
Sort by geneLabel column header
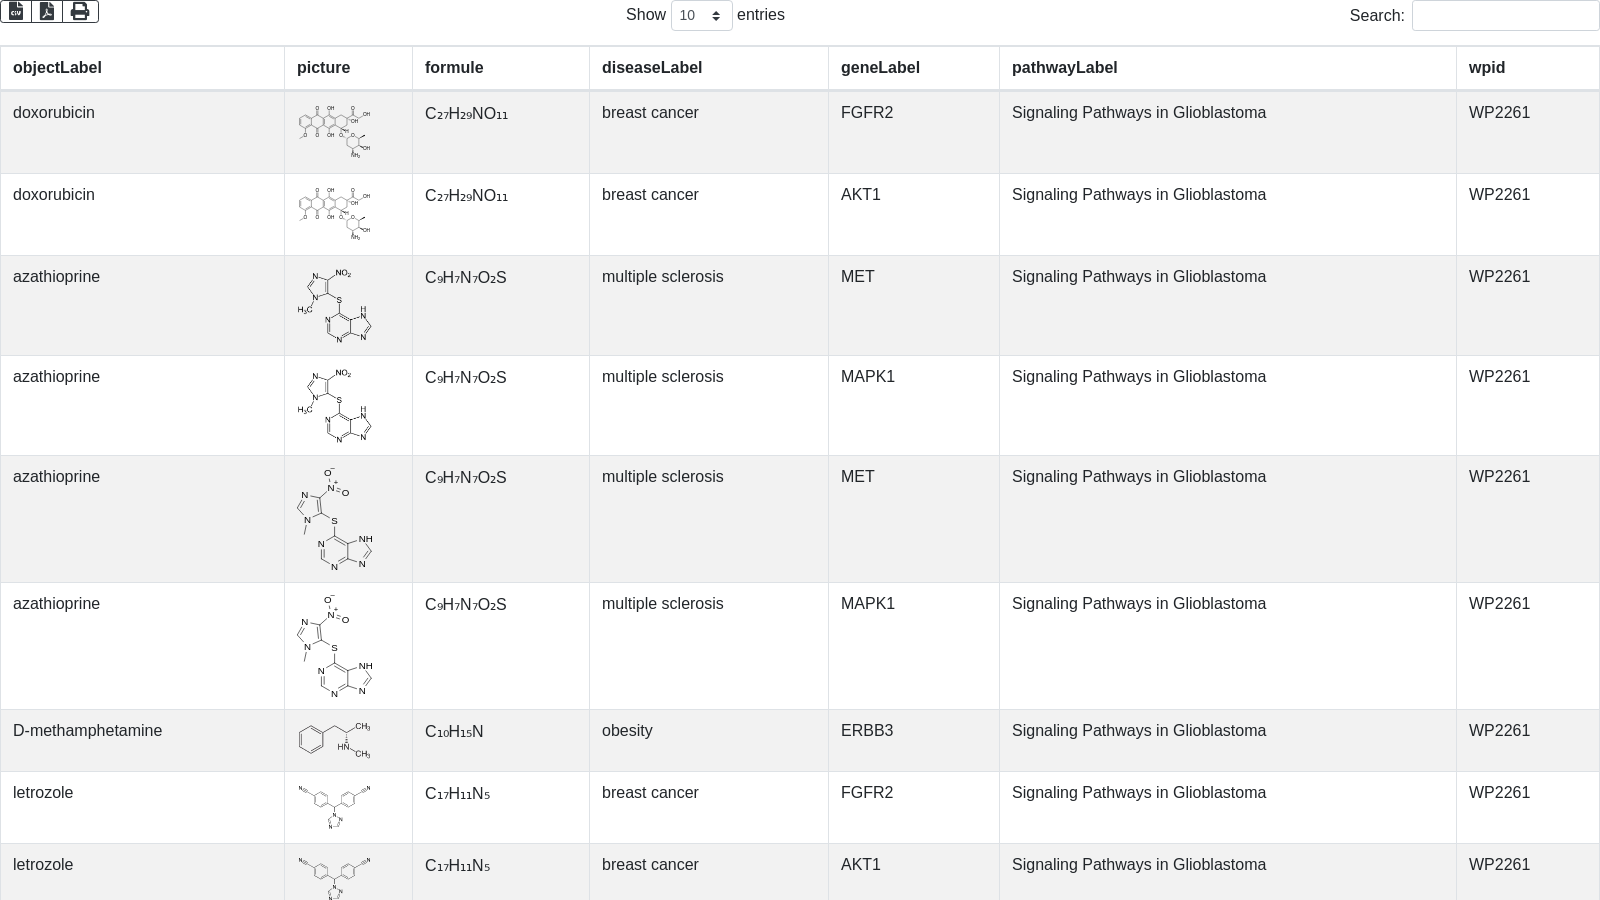pos(880,68)
